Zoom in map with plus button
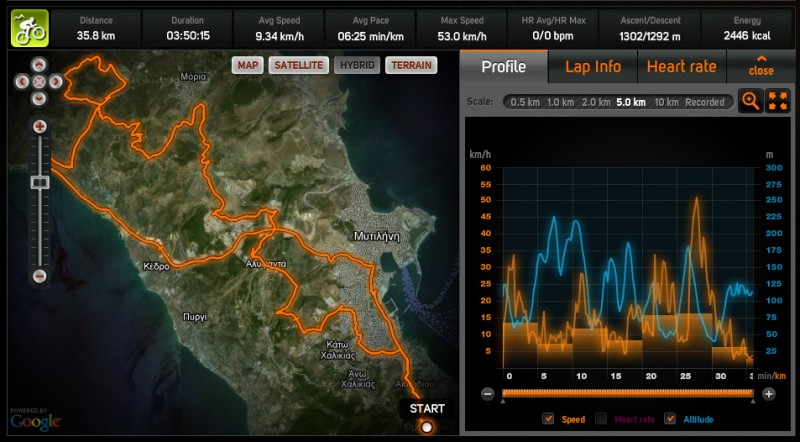The height and width of the screenshot is (442, 800). [39, 127]
